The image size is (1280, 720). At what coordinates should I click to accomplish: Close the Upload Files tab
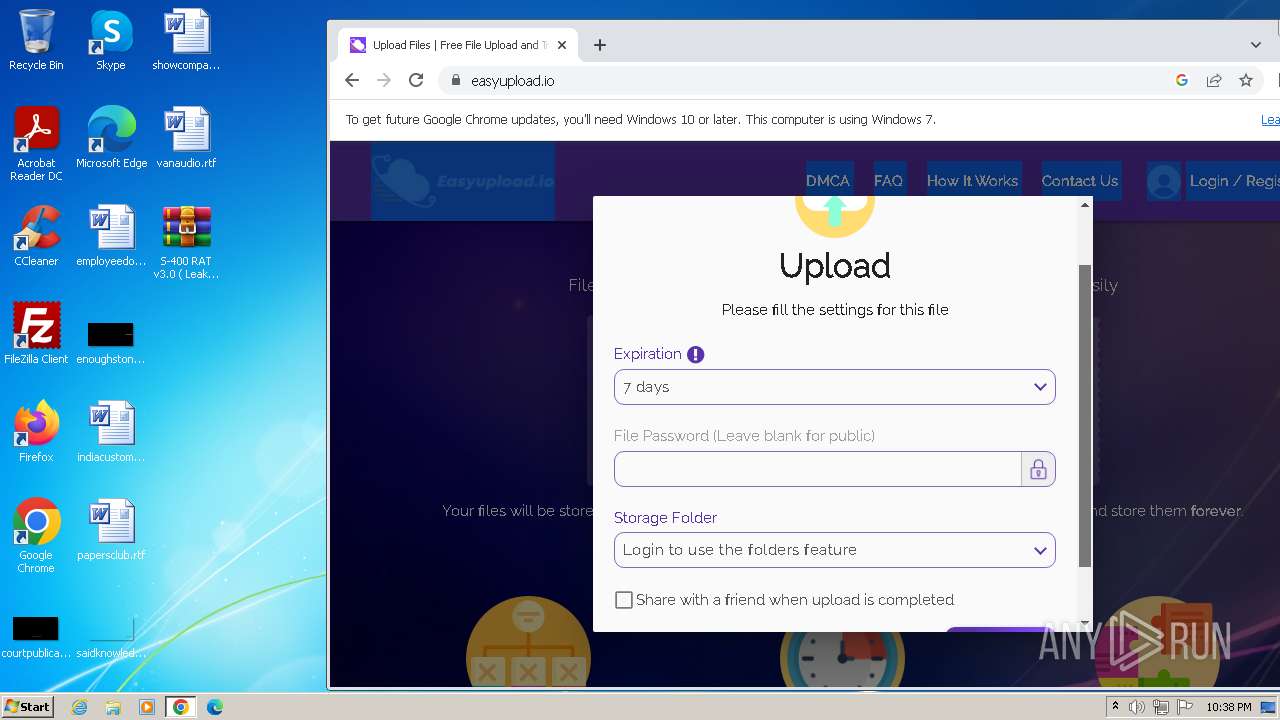[562, 45]
